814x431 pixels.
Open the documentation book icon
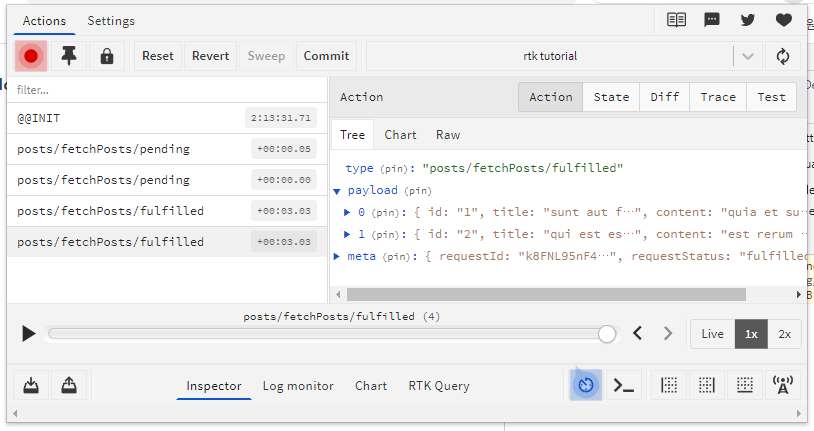677,20
